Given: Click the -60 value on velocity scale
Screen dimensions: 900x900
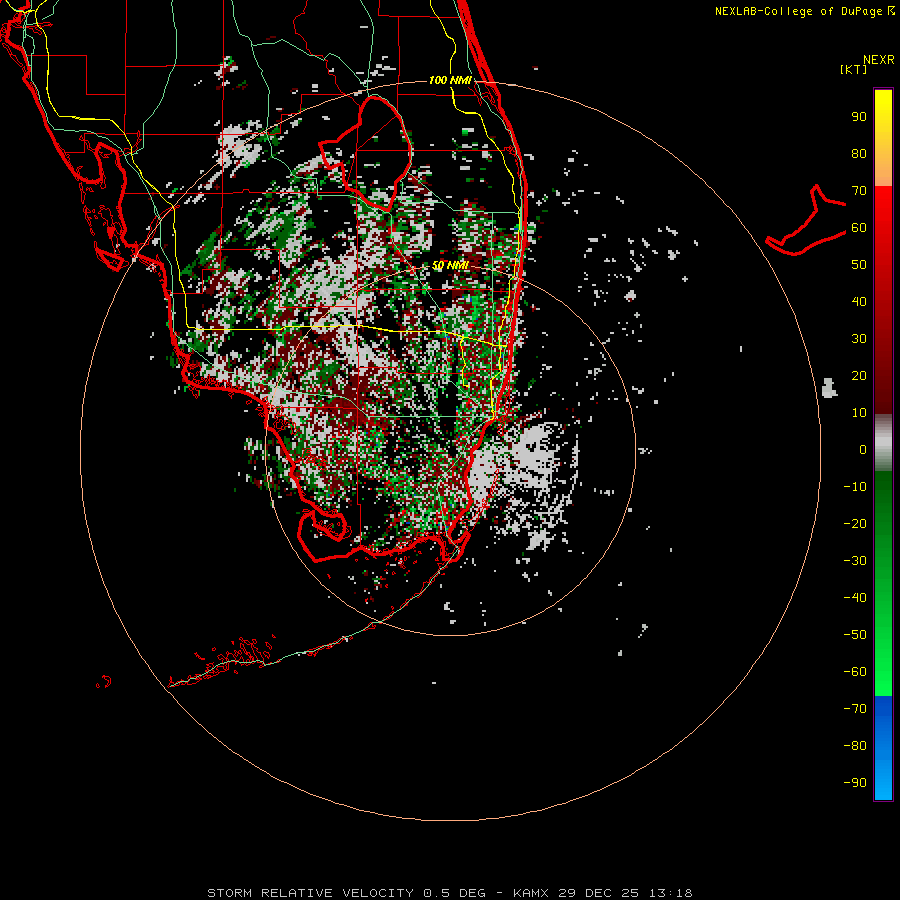Looking at the screenshot, I should click(x=855, y=672).
